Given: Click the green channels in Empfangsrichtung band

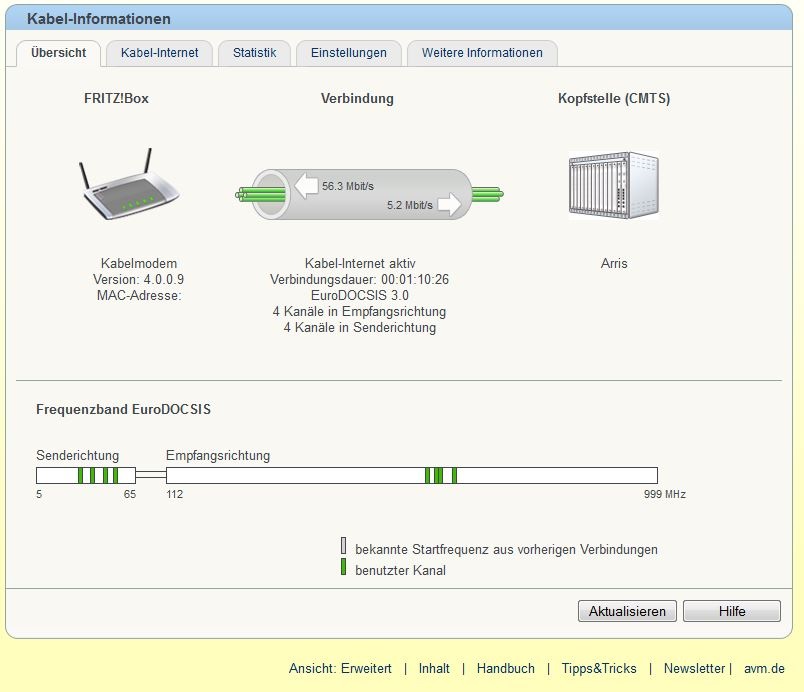Looking at the screenshot, I should pyautogui.click(x=440, y=475).
